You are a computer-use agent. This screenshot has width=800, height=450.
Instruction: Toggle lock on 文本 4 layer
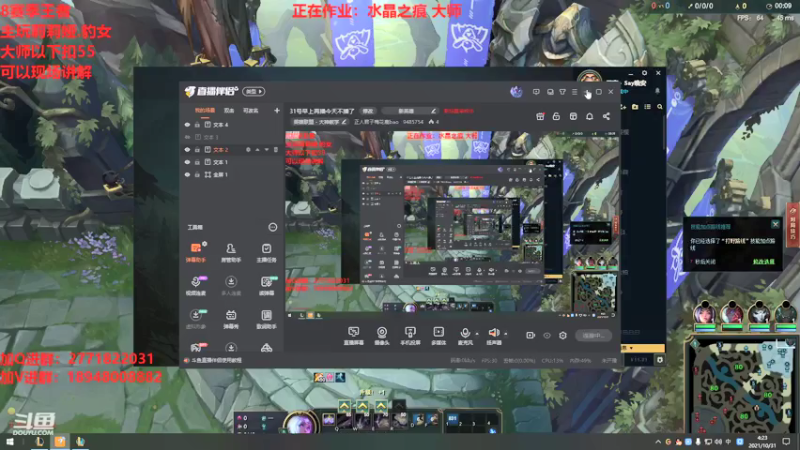pos(197,125)
